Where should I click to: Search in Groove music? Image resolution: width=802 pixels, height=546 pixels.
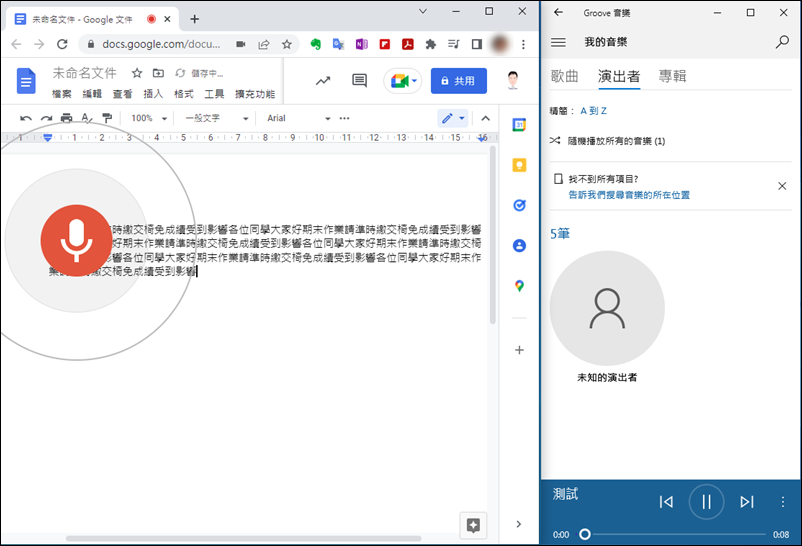pos(782,42)
